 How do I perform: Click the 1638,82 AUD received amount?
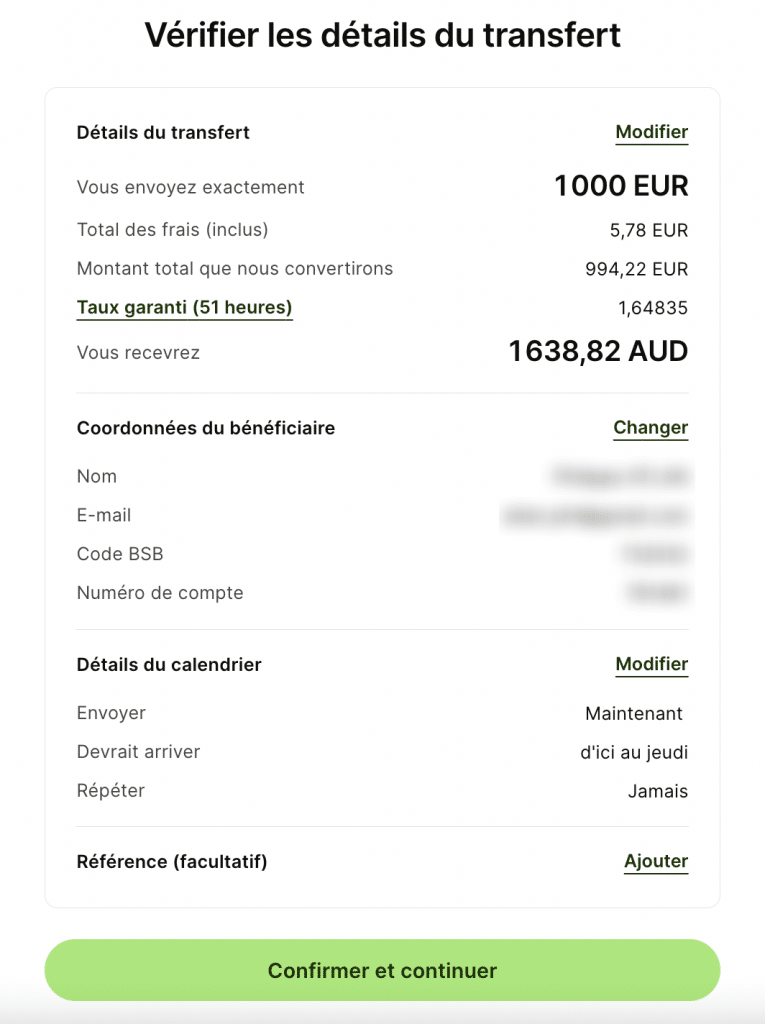(x=598, y=351)
